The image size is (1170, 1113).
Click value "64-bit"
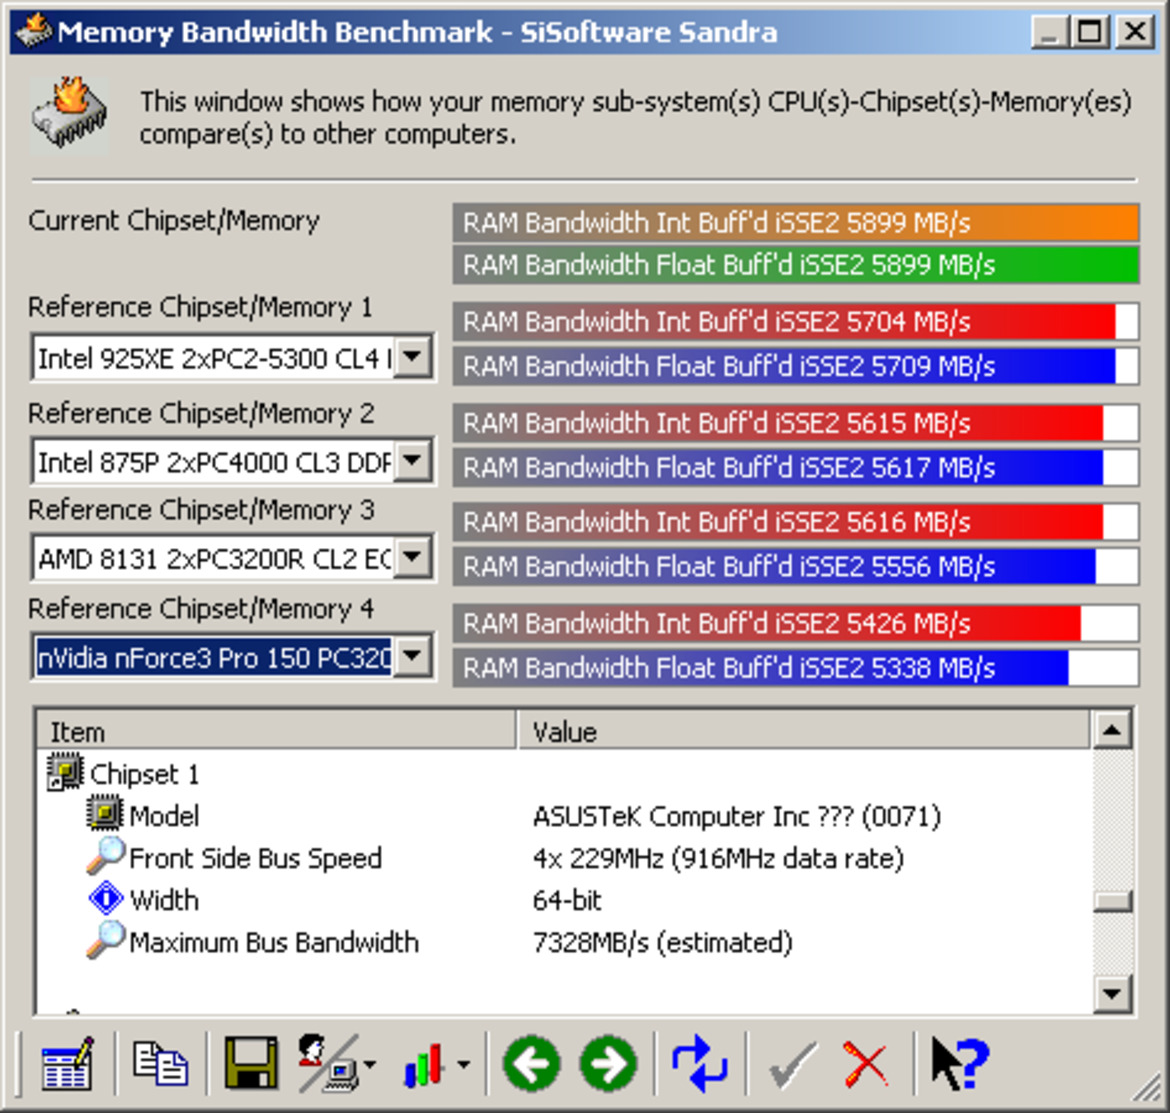(567, 900)
